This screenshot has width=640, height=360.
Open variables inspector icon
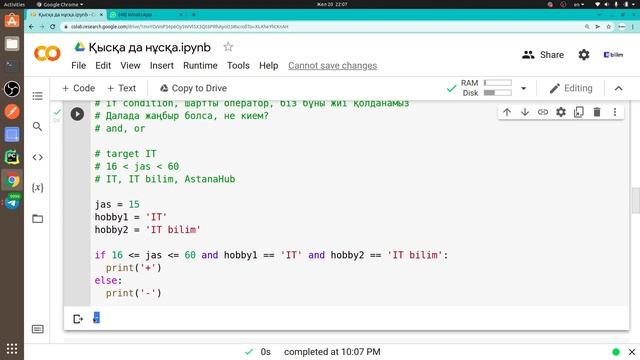(38, 187)
